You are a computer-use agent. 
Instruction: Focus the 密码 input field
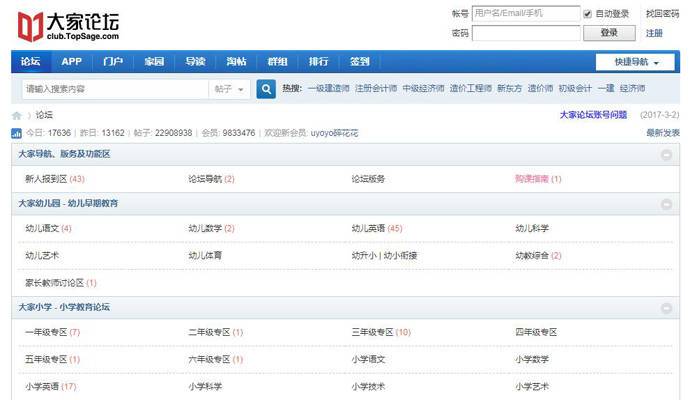point(525,33)
